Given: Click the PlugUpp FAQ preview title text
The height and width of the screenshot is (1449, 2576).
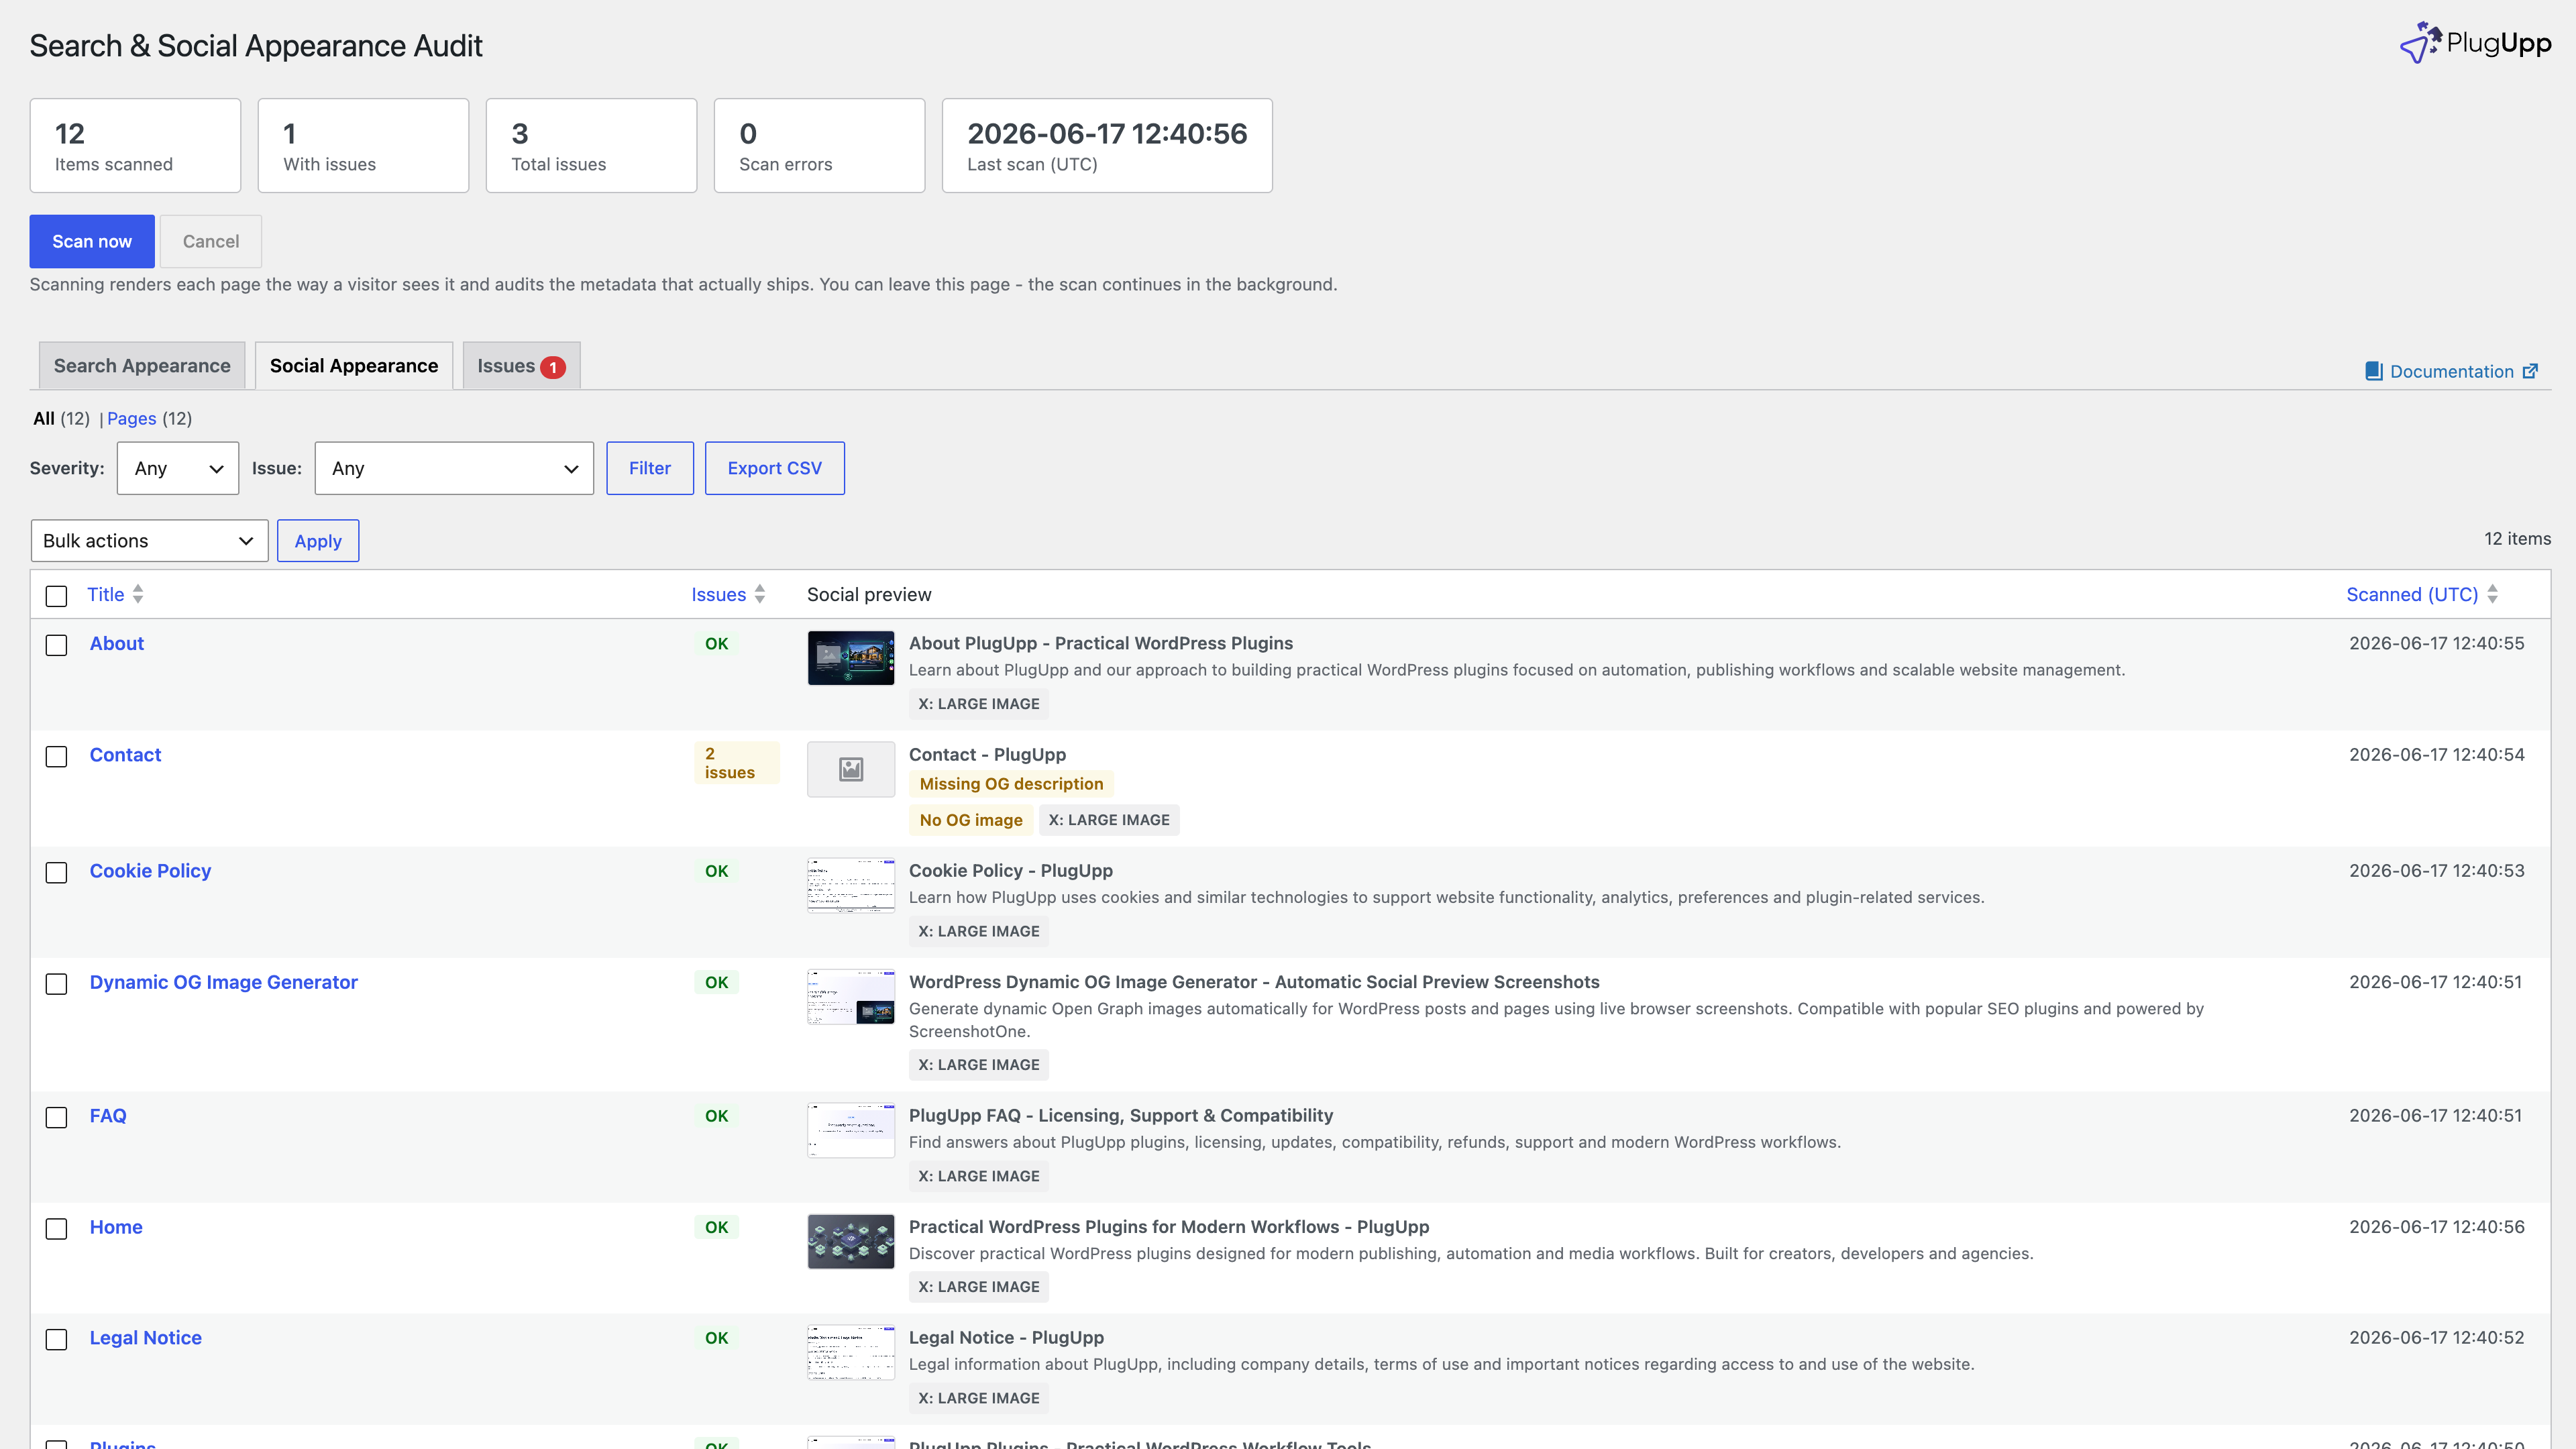Looking at the screenshot, I should pyautogui.click(x=1121, y=1115).
